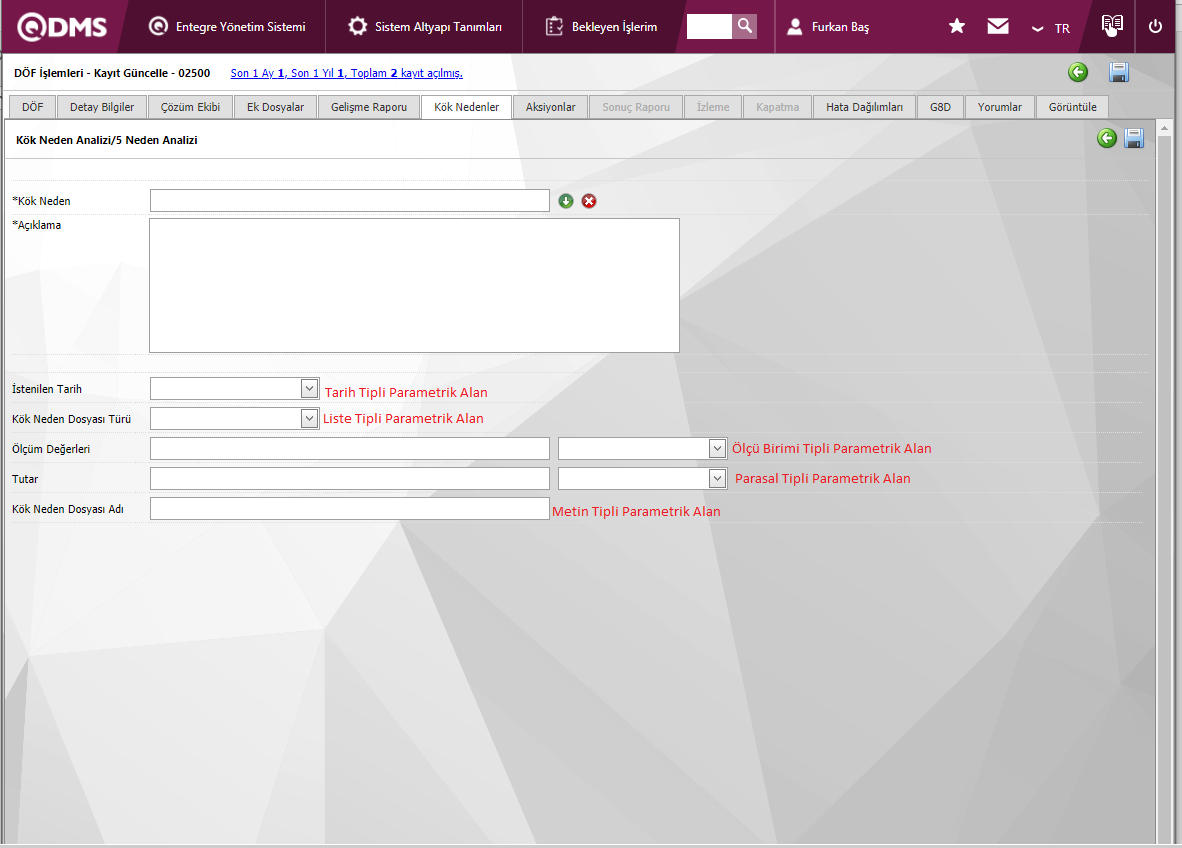The height and width of the screenshot is (848, 1182).
Task: Switch to Aksiyonlar tab
Action: (550, 107)
